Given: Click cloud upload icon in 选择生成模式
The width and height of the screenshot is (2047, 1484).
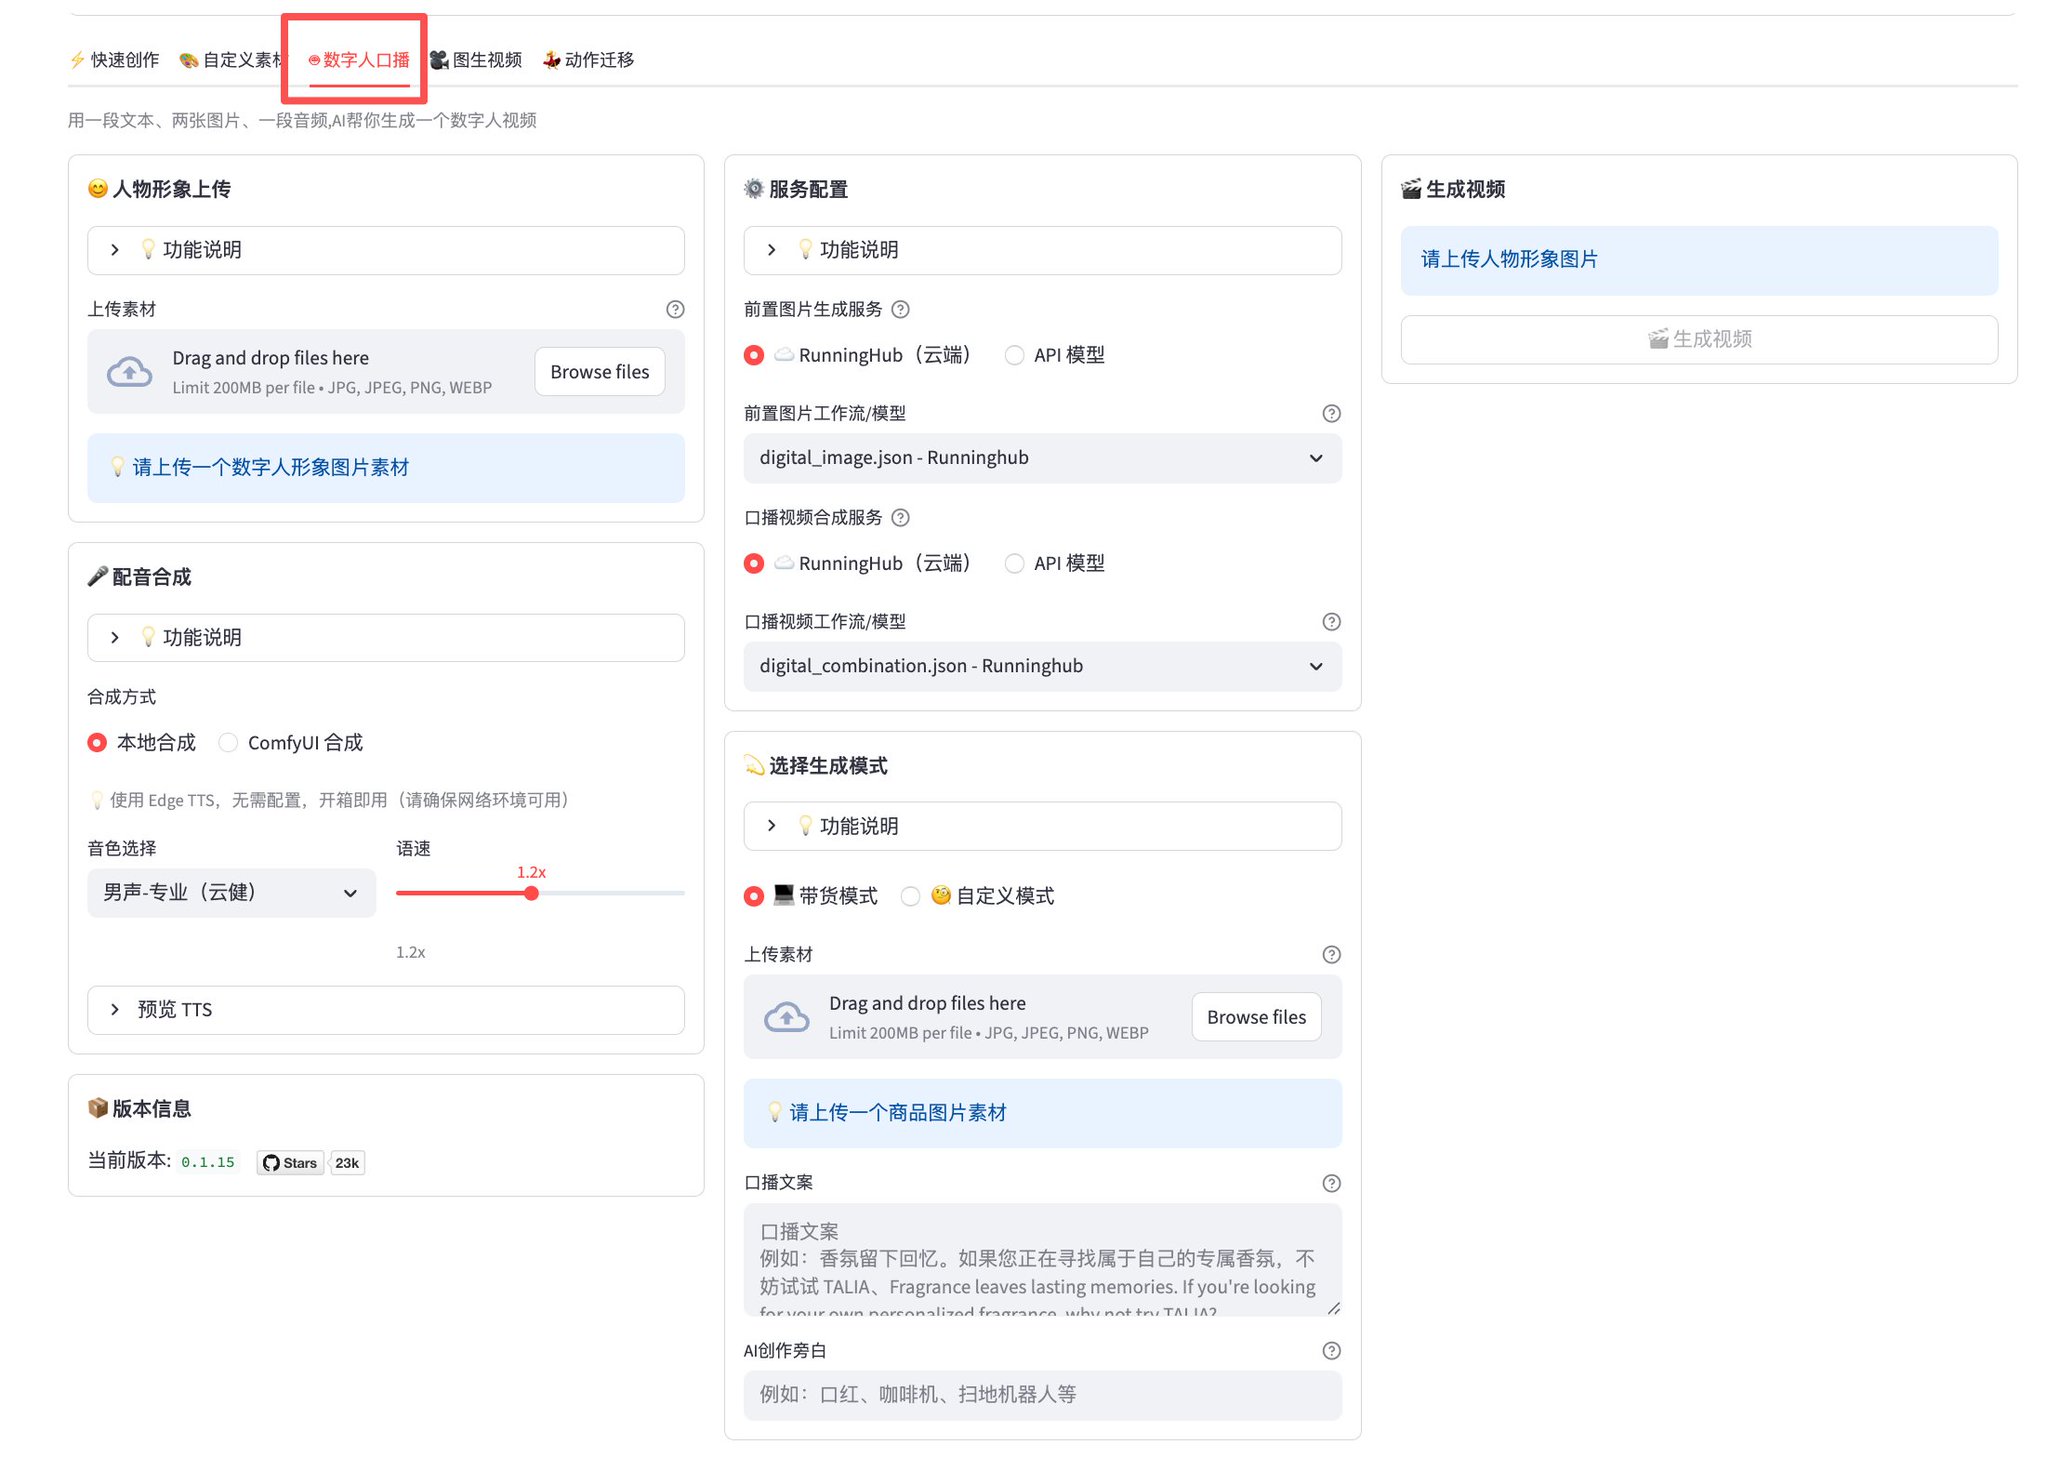Looking at the screenshot, I should point(787,1017).
